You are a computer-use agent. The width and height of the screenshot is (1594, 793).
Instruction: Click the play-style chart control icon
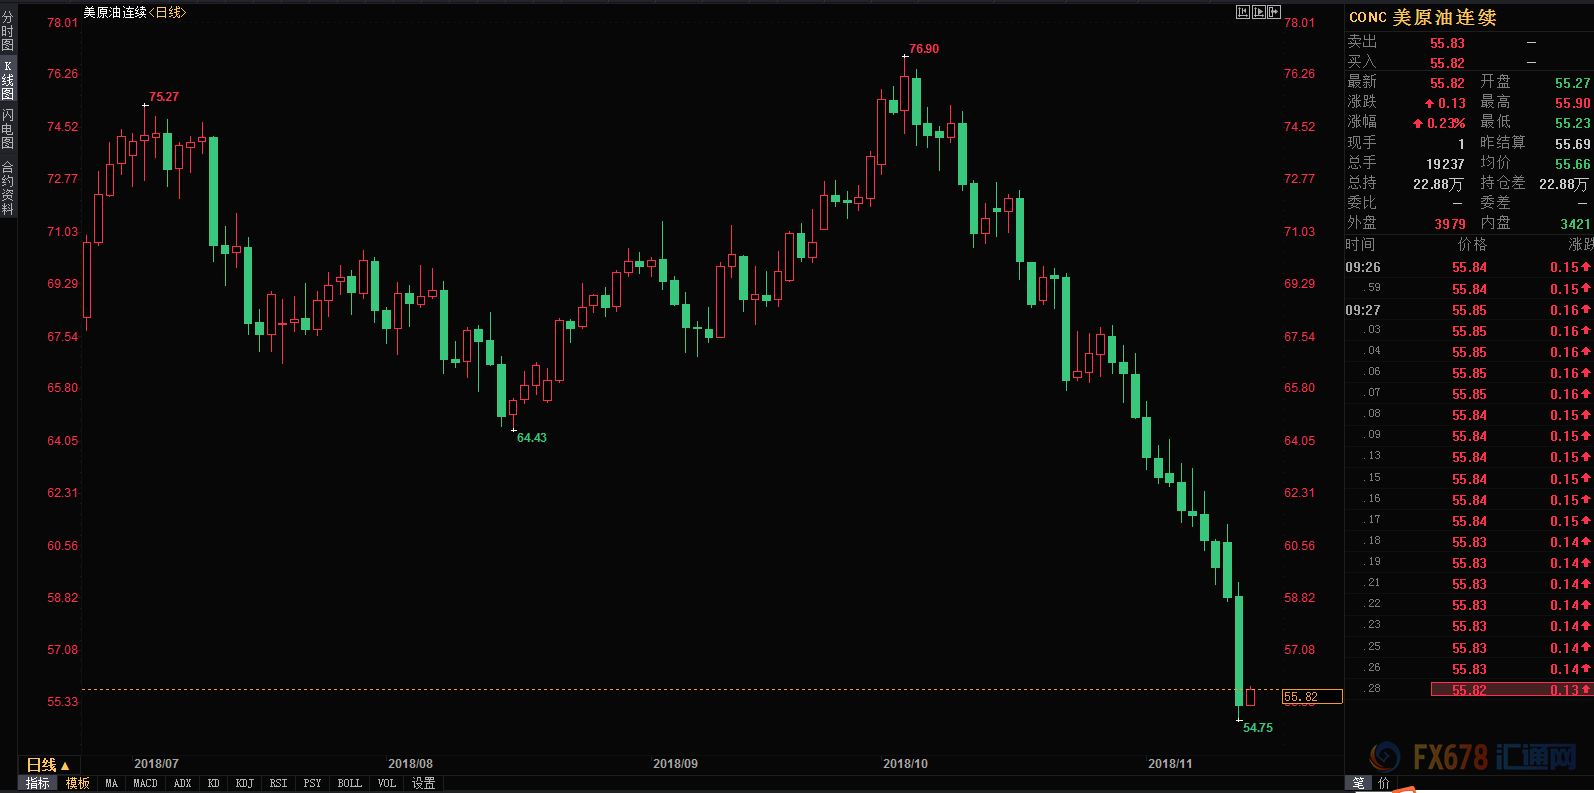(x=1258, y=12)
